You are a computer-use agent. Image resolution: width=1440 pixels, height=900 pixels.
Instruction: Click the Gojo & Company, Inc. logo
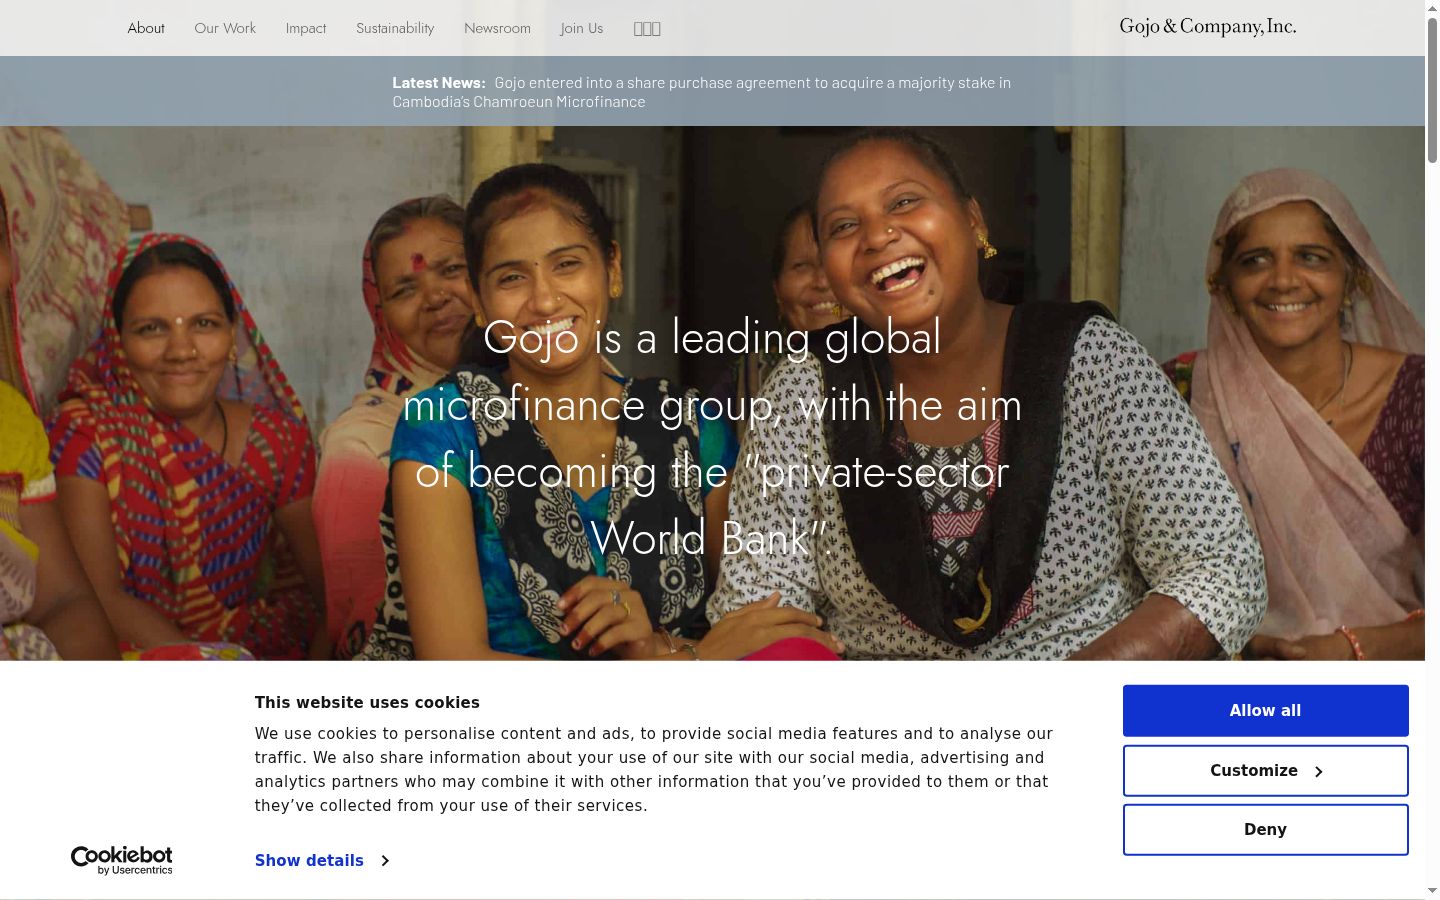(x=1208, y=27)
